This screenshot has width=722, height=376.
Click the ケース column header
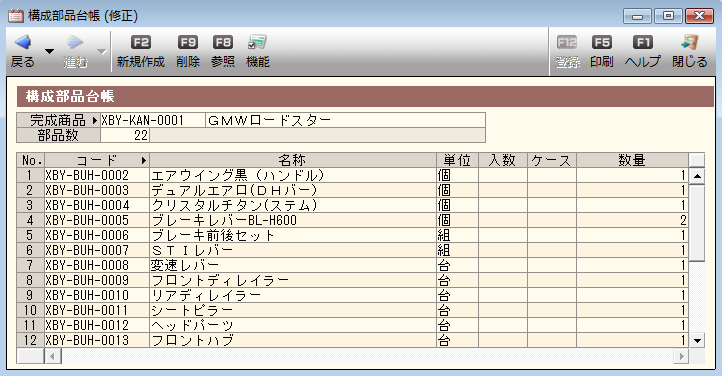(552, 160)
